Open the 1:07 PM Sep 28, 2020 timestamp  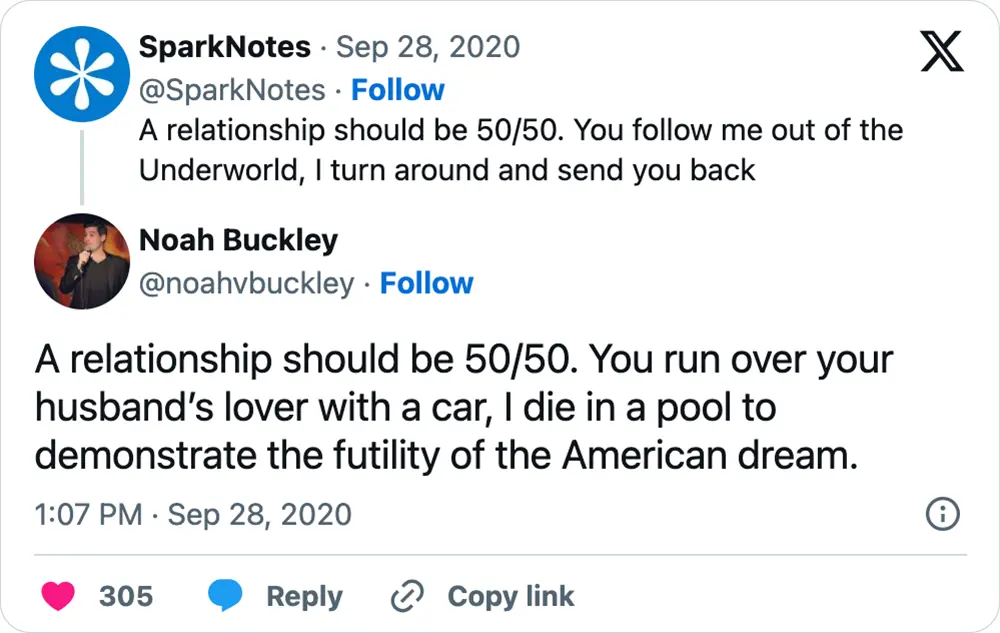click(191, 513)
